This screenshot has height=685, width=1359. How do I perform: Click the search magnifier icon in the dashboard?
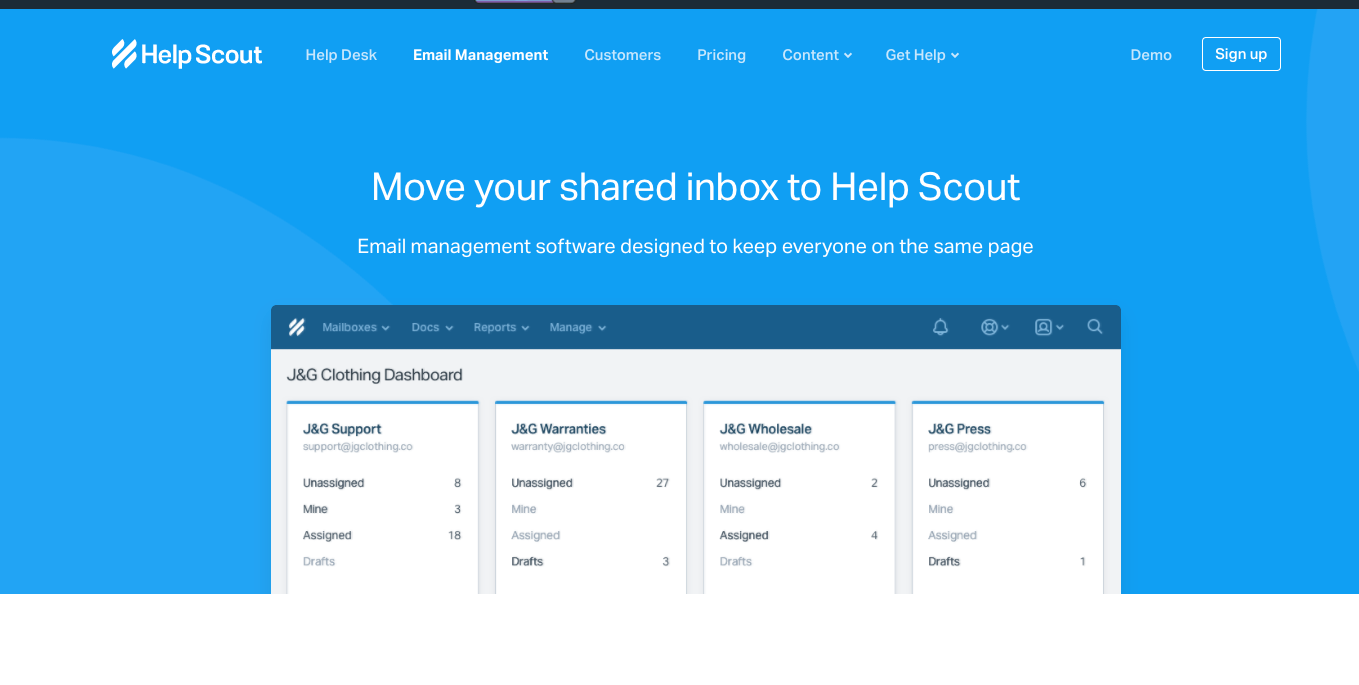(x=1095, y=326)
